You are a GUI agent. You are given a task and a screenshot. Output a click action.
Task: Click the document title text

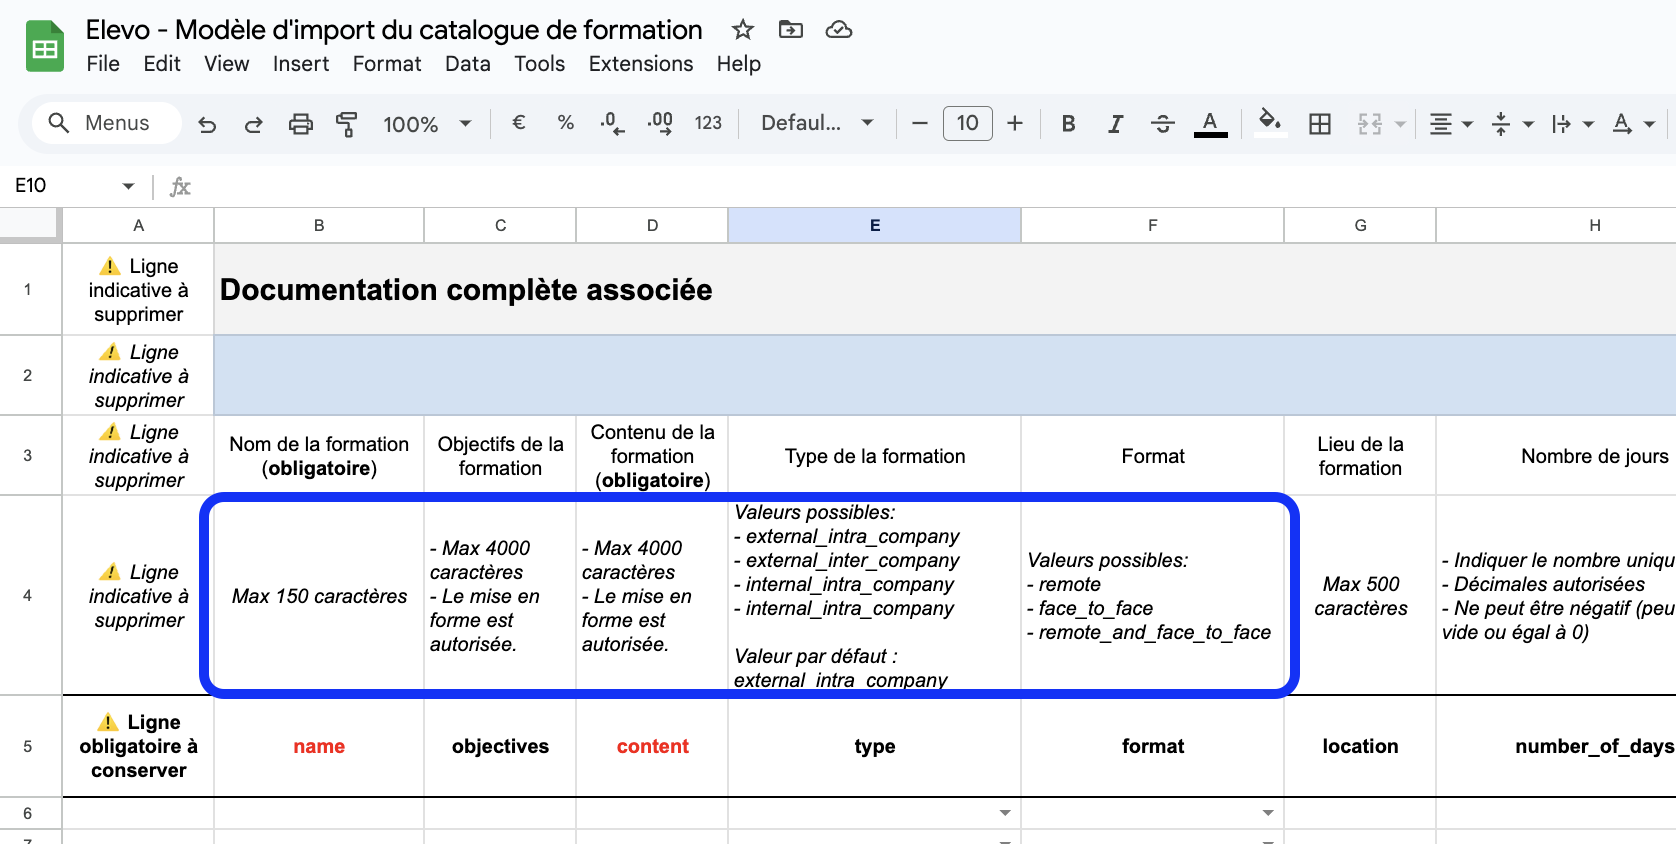(394, 30)
